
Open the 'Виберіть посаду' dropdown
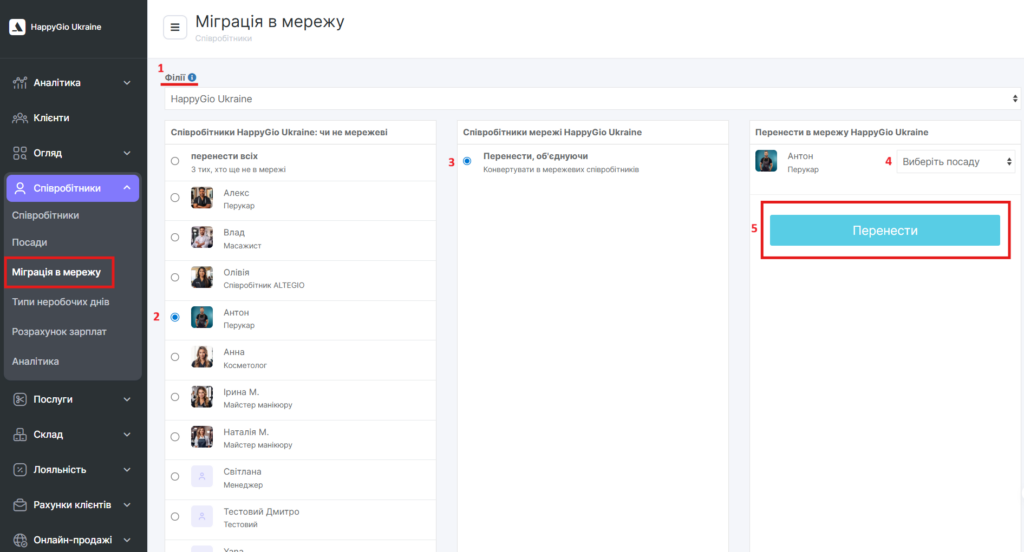click(x=956, y=161)
